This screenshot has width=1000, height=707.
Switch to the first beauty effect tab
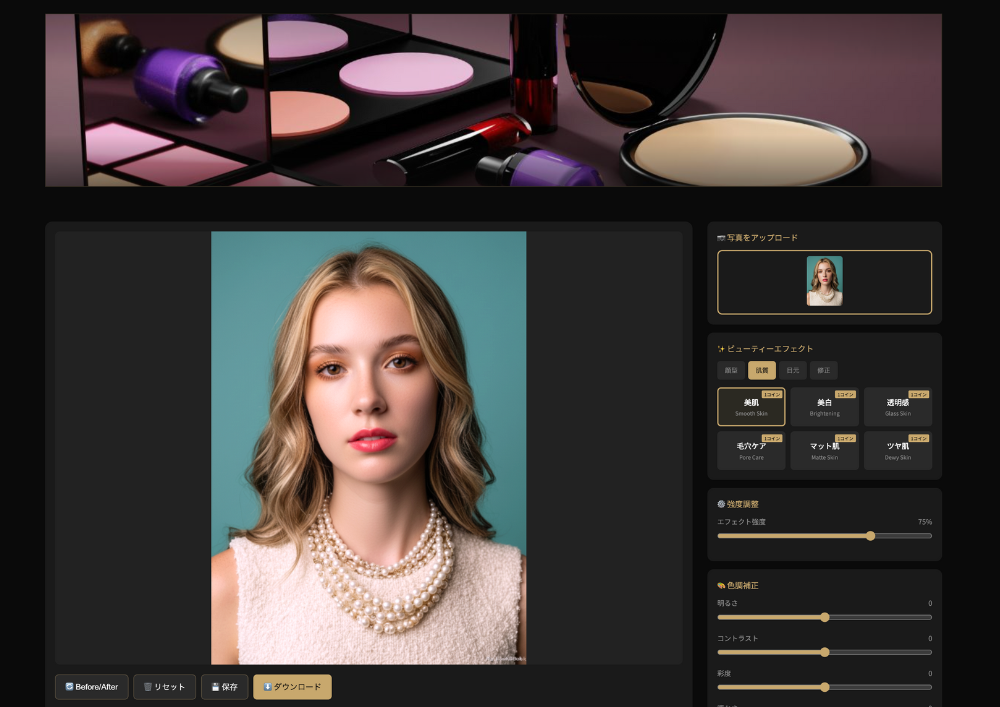[x=731, y=370]
